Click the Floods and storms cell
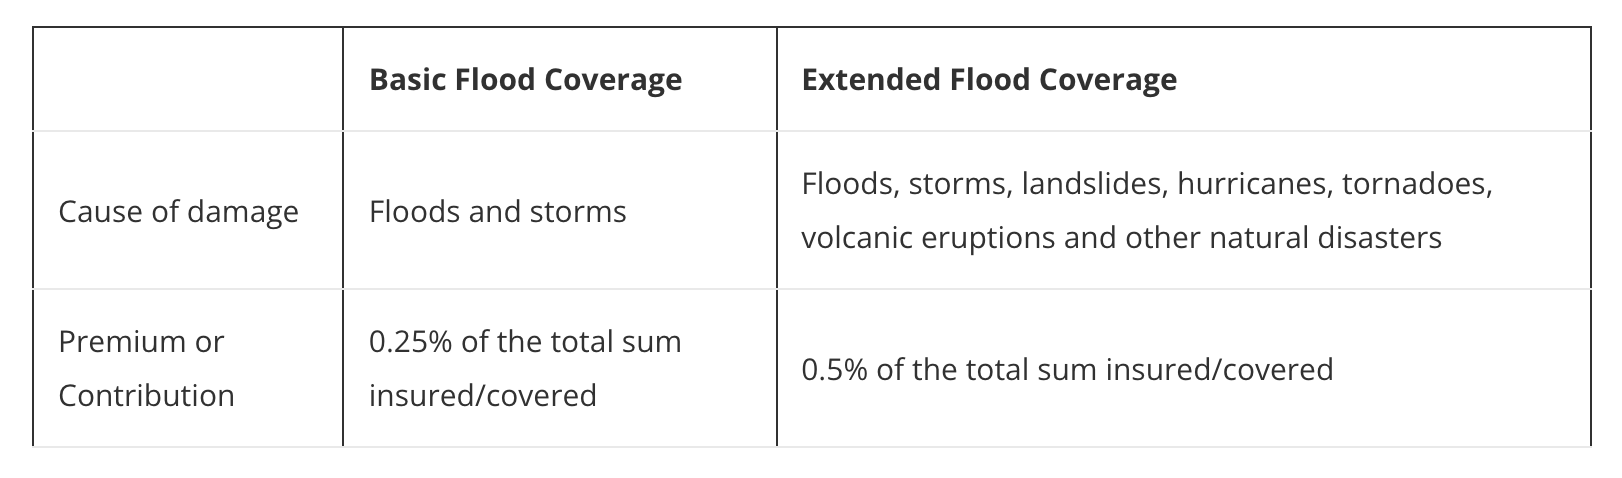The width and height of the screenshot is (1622, 478). pos(497,212)
